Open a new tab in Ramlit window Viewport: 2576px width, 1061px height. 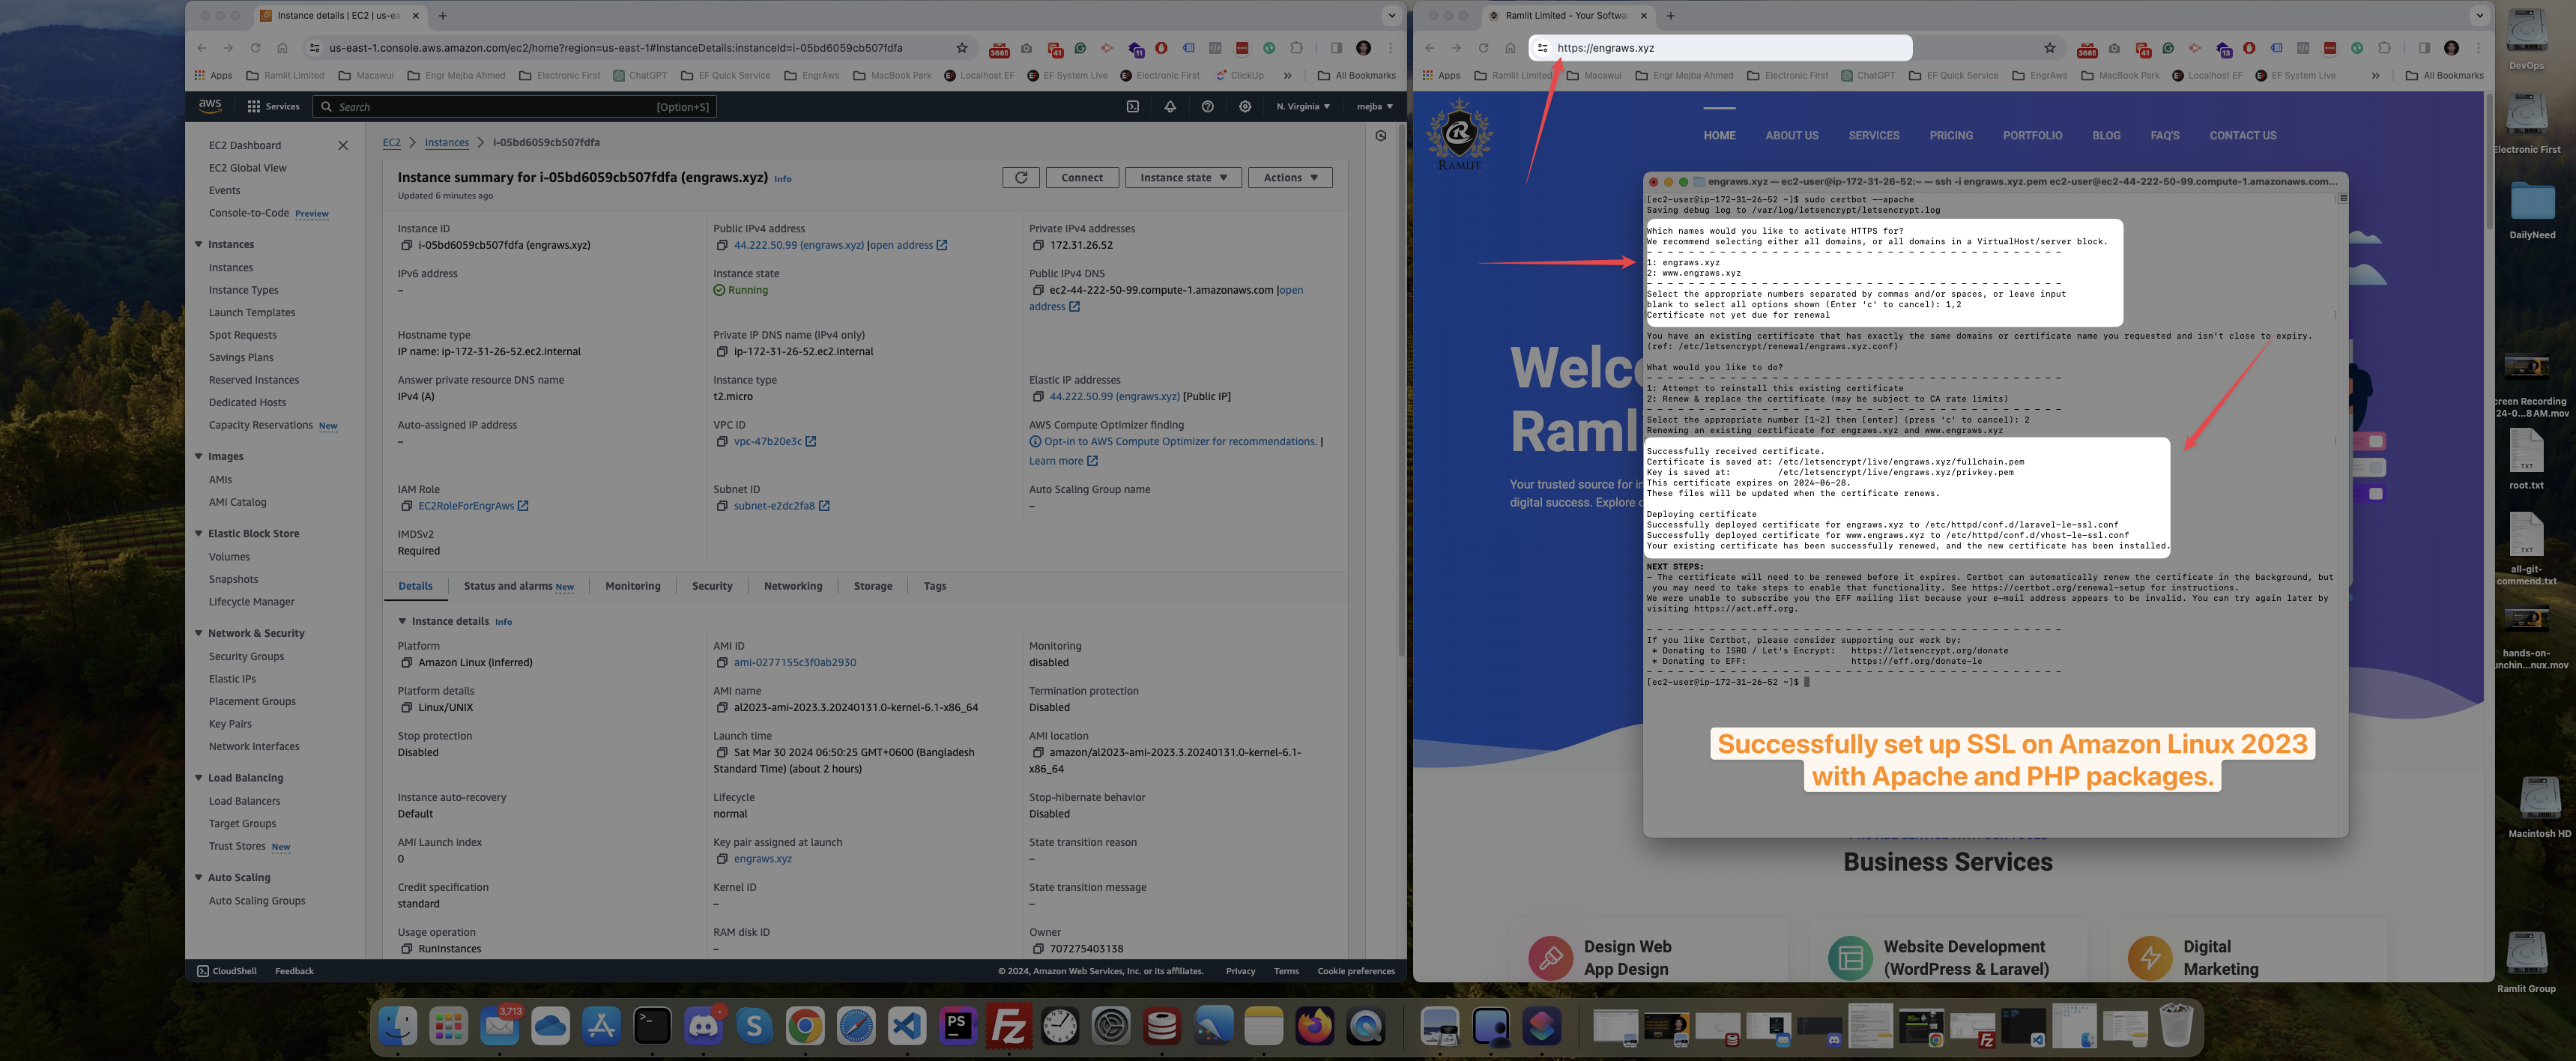tap(1670, 15)
